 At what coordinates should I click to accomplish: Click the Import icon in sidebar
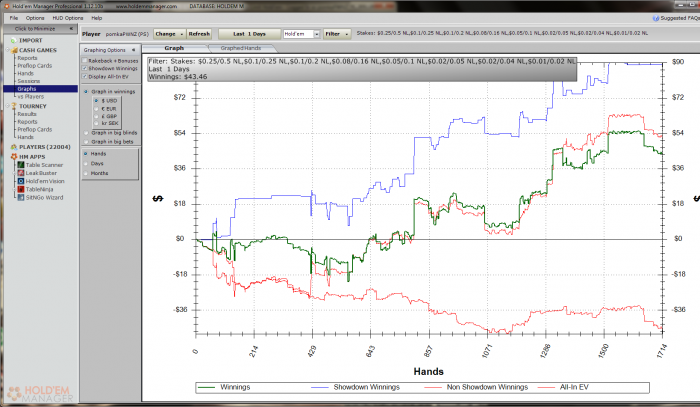(x=13, y=41)
